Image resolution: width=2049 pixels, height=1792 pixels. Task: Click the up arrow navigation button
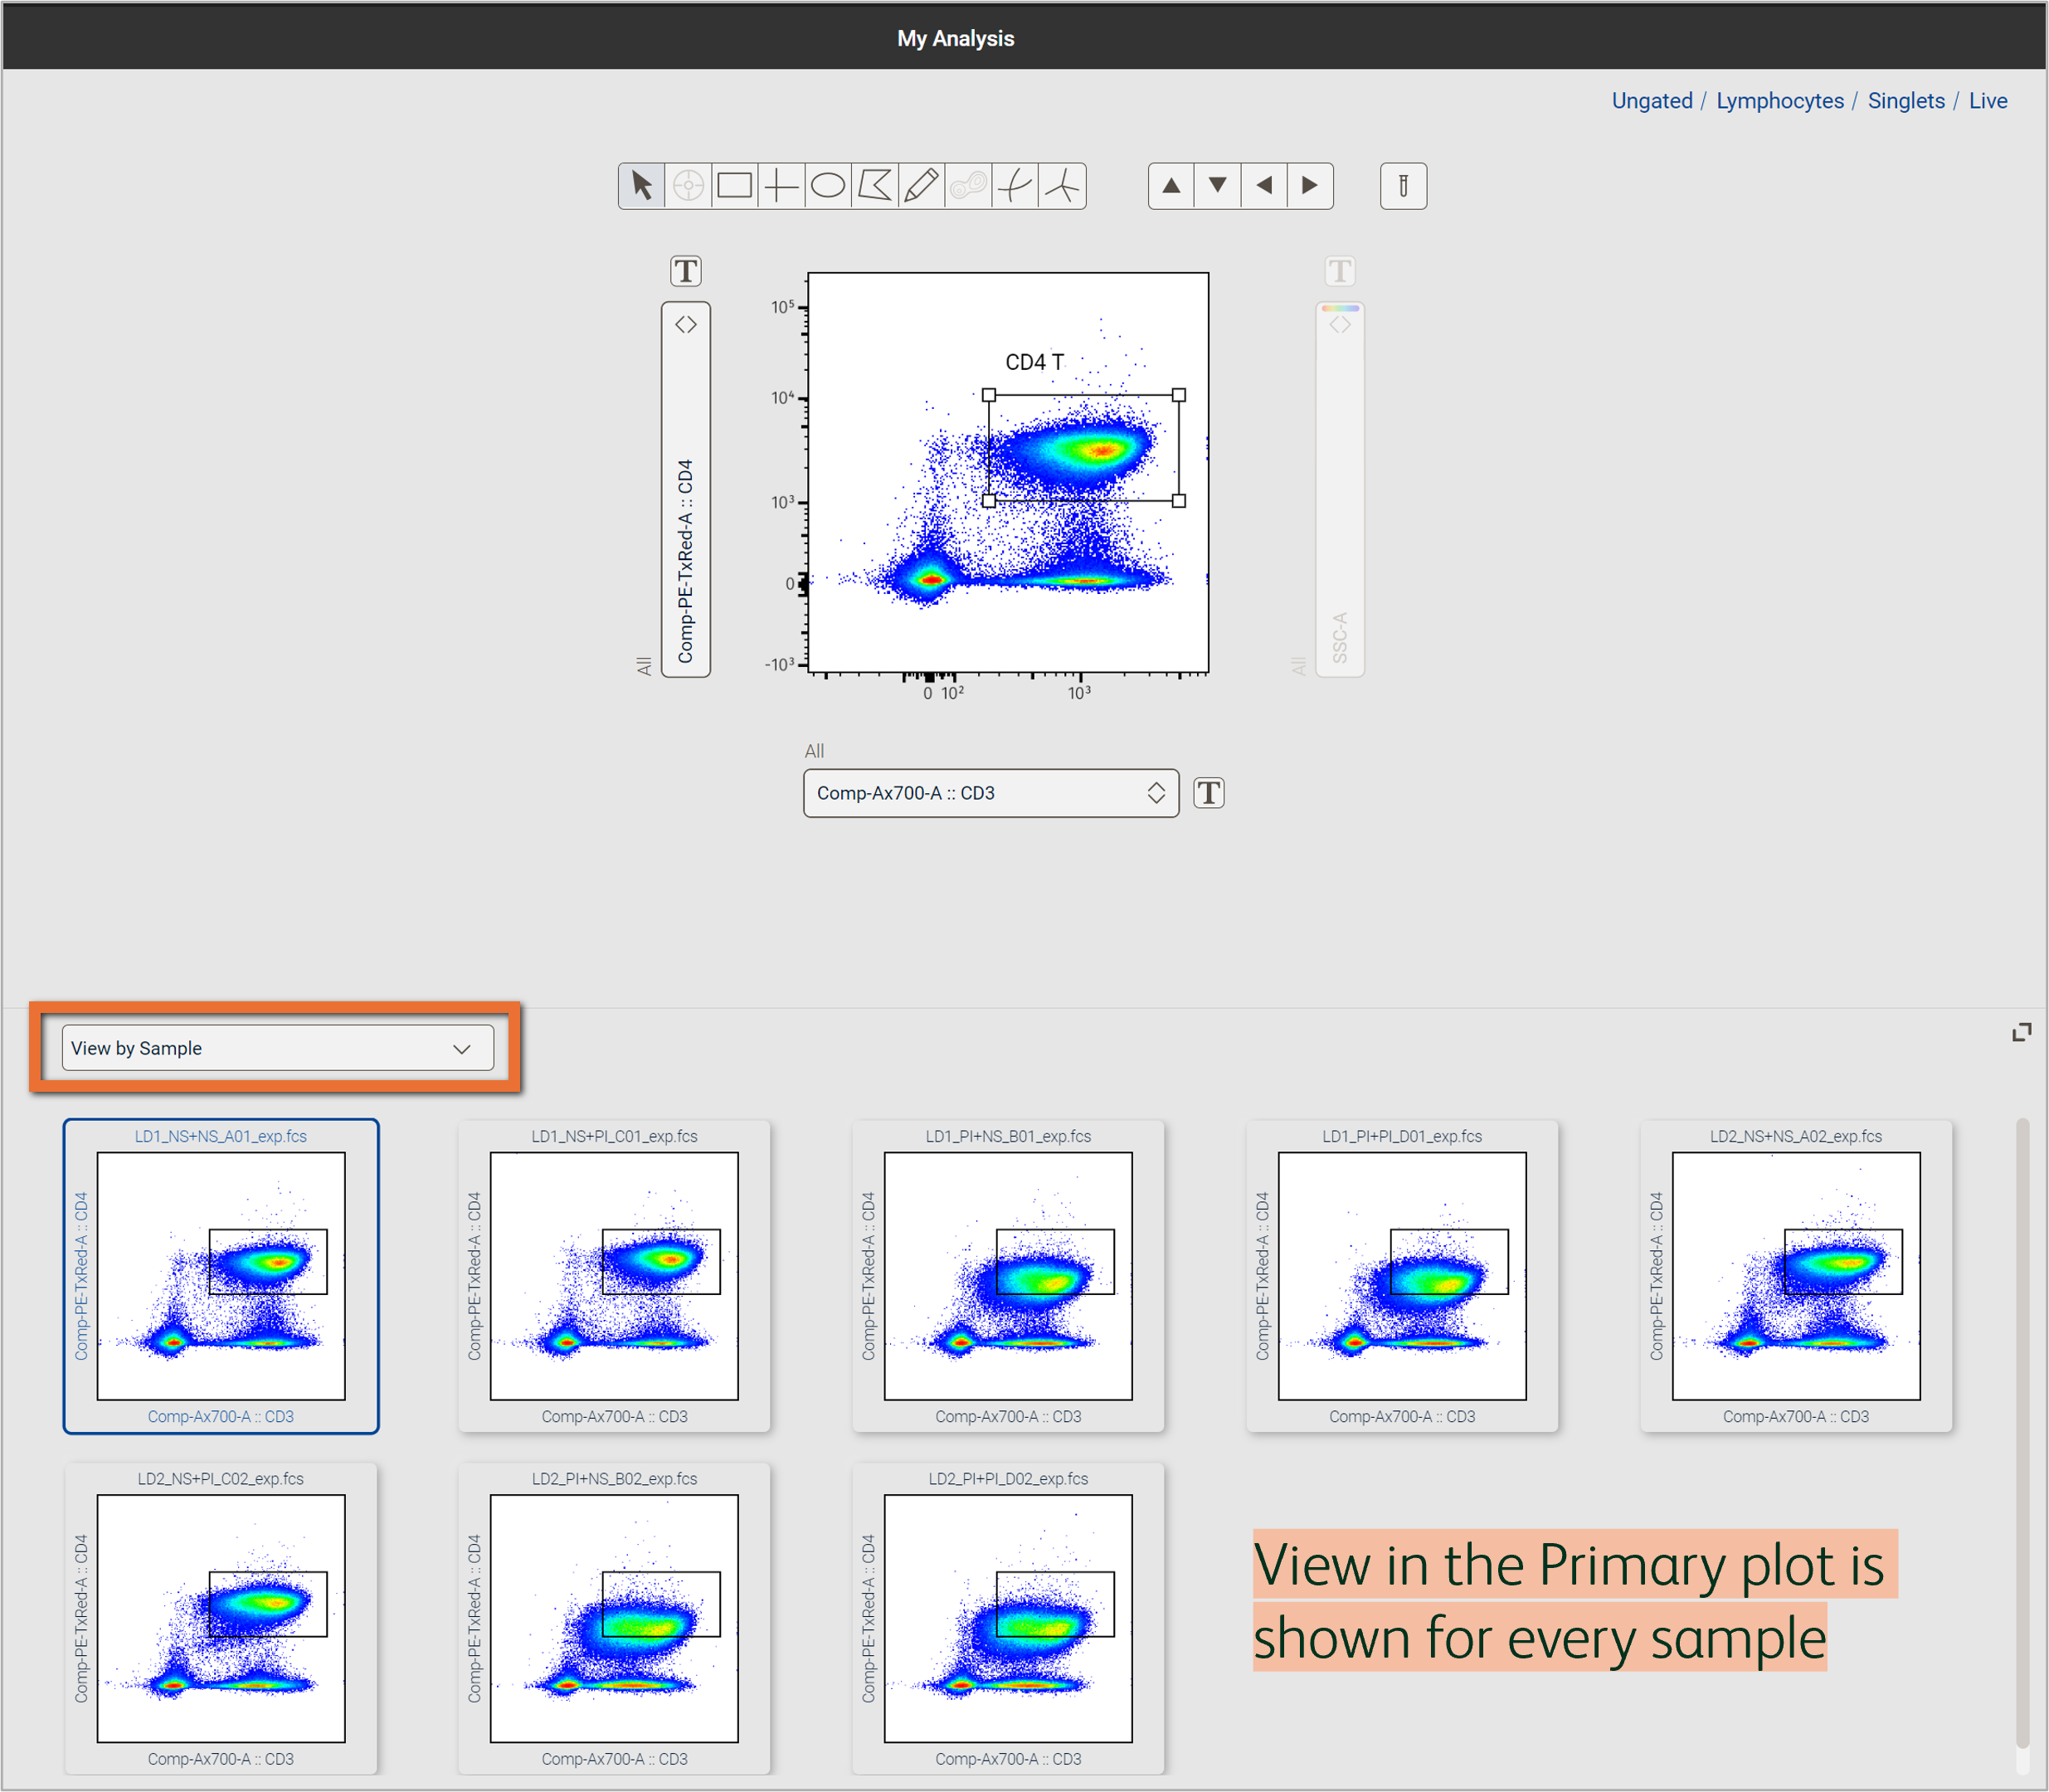pos(1171,186)
